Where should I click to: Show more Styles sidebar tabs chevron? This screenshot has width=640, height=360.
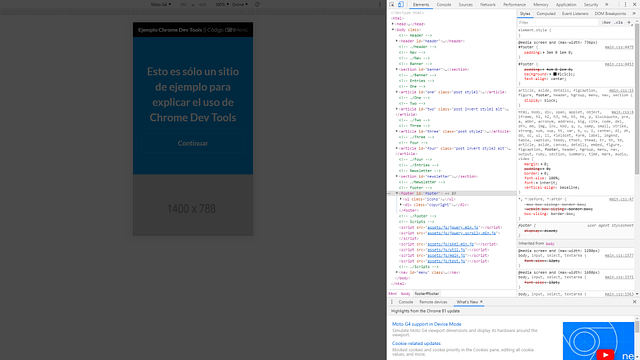click(634, 13)
